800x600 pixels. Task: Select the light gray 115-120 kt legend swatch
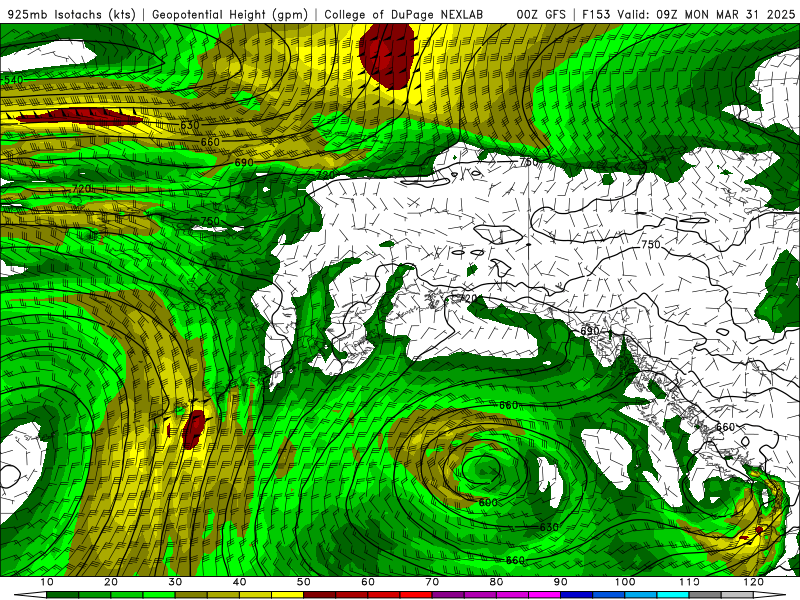737,595
